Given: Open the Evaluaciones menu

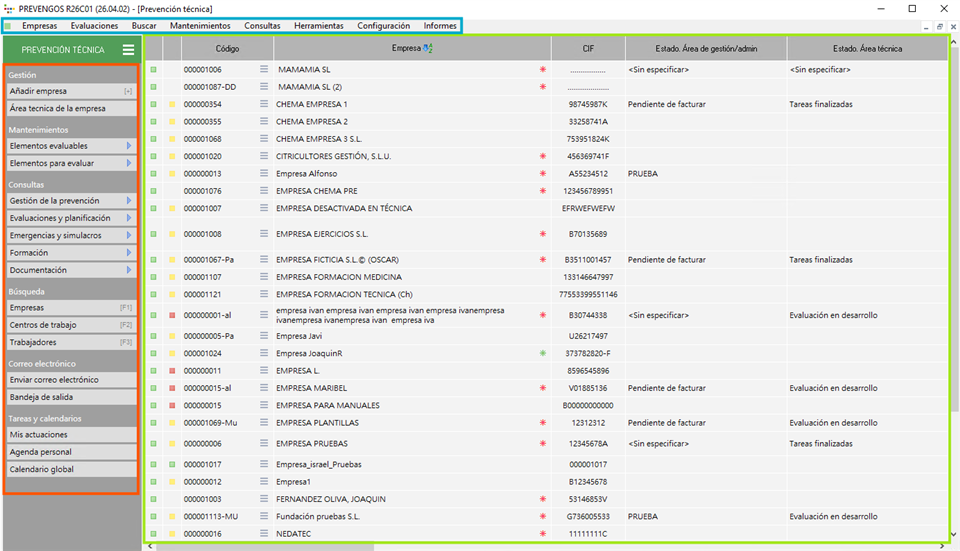Looking at the screenshot, I should (94, 26).
